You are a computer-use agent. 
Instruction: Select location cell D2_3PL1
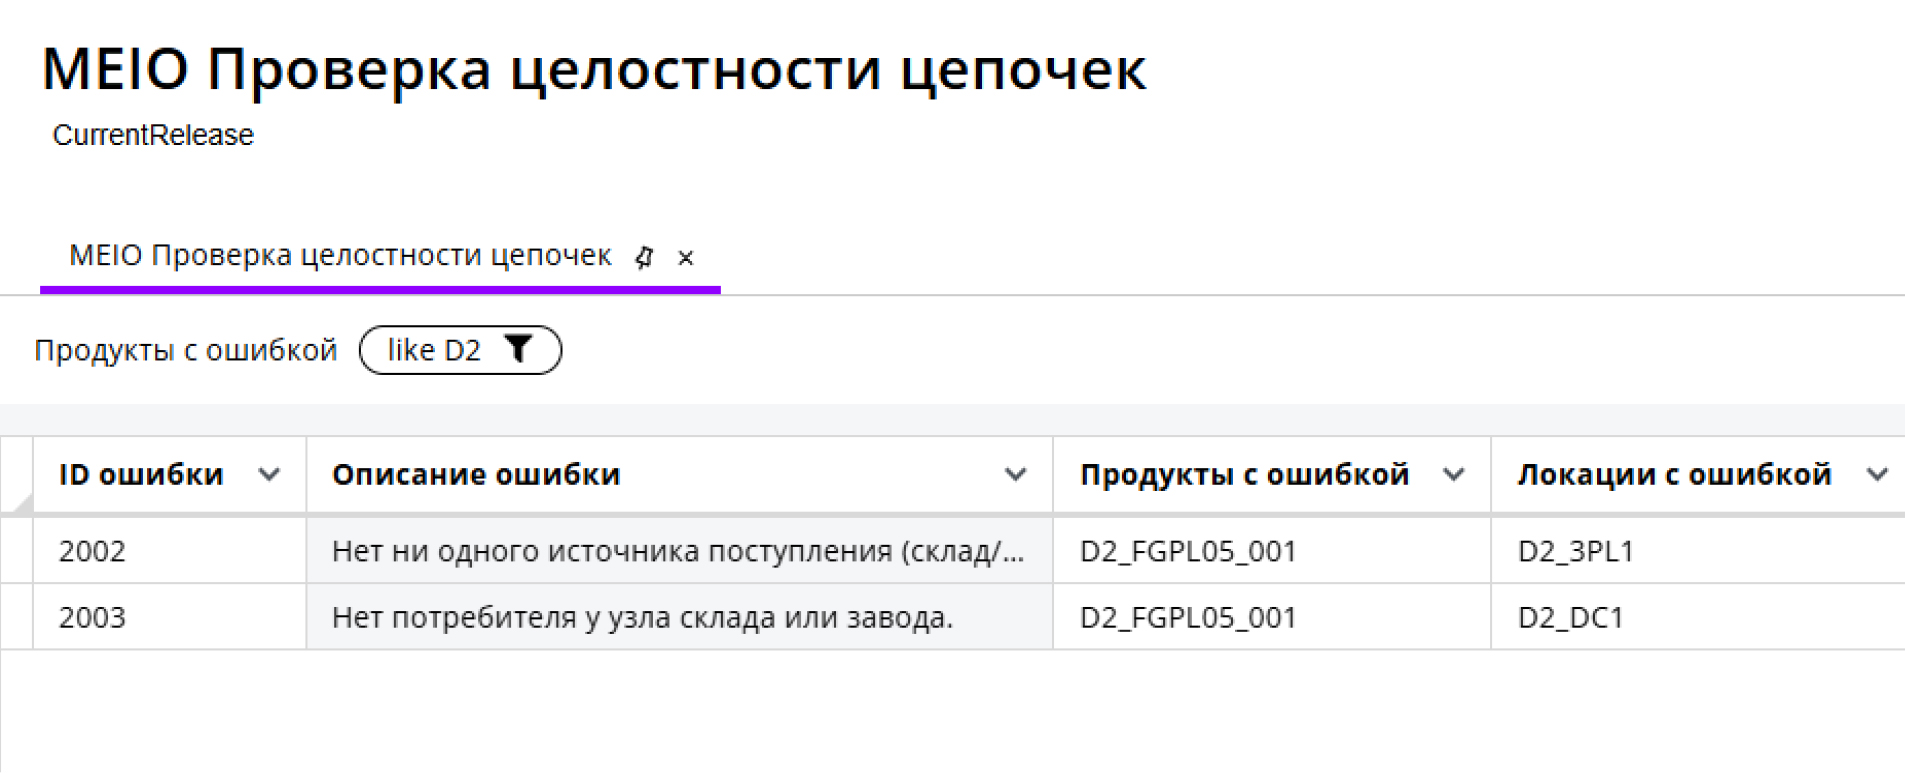pos(1576,551)
